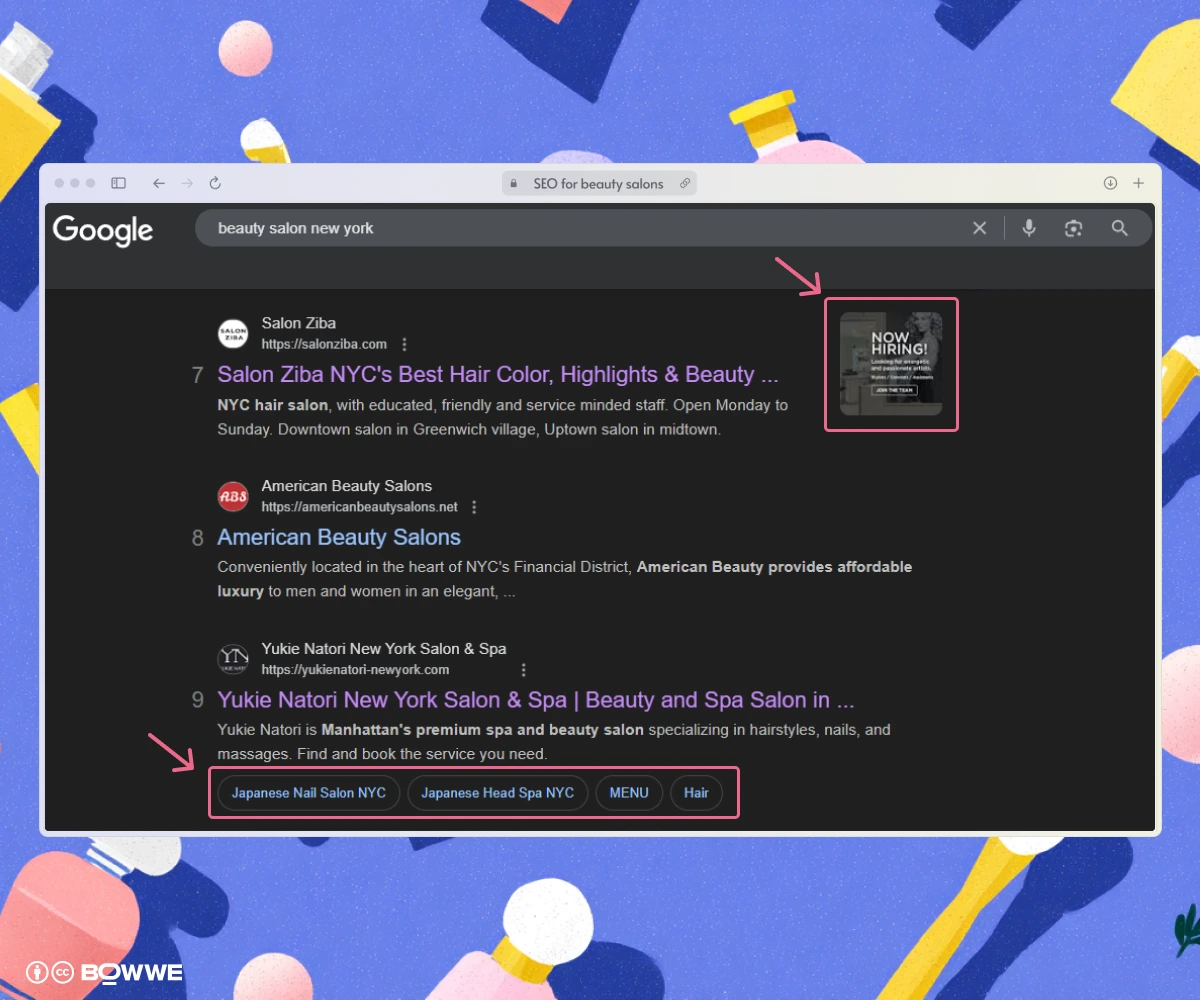Open browser downloads icon
Viewport: 1200px width, 1000px height.
[x=1110, y=183]
